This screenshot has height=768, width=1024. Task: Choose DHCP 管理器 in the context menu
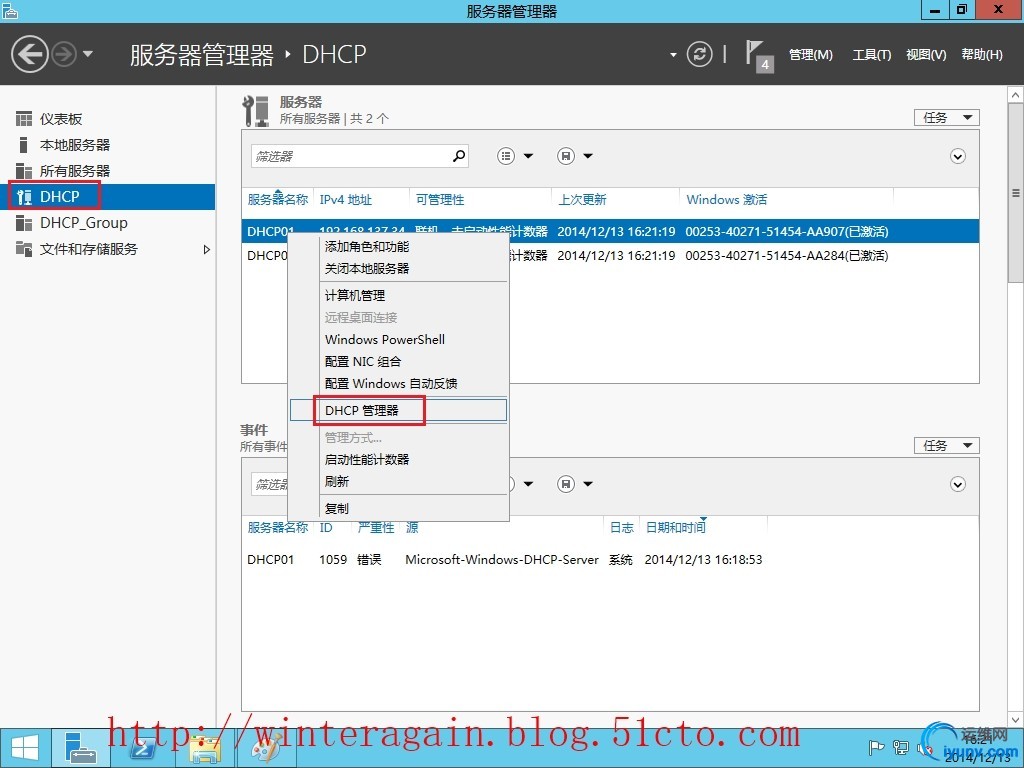pyautogui.click(x=398, y=411)
